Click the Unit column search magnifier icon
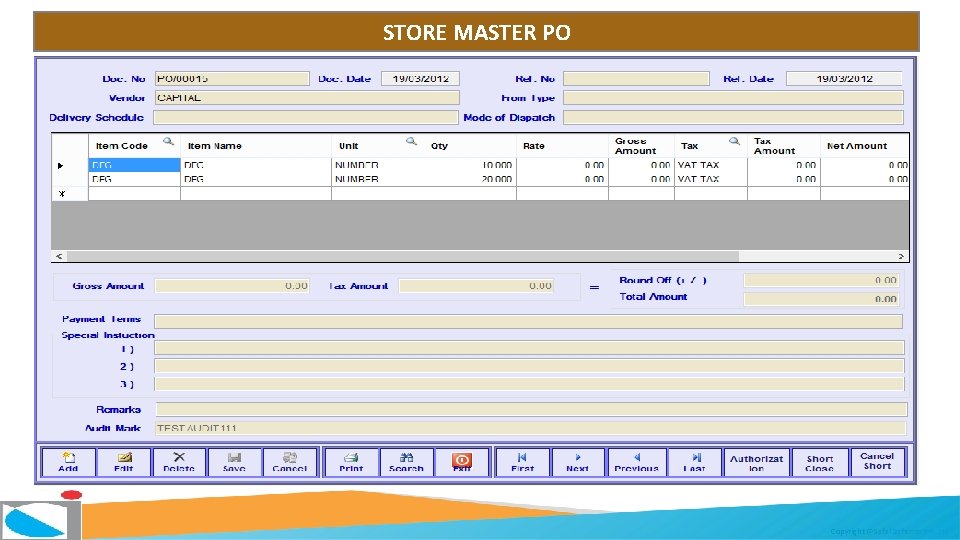The image size is (960, 540). pyautogui.click(x=411, y=141)
